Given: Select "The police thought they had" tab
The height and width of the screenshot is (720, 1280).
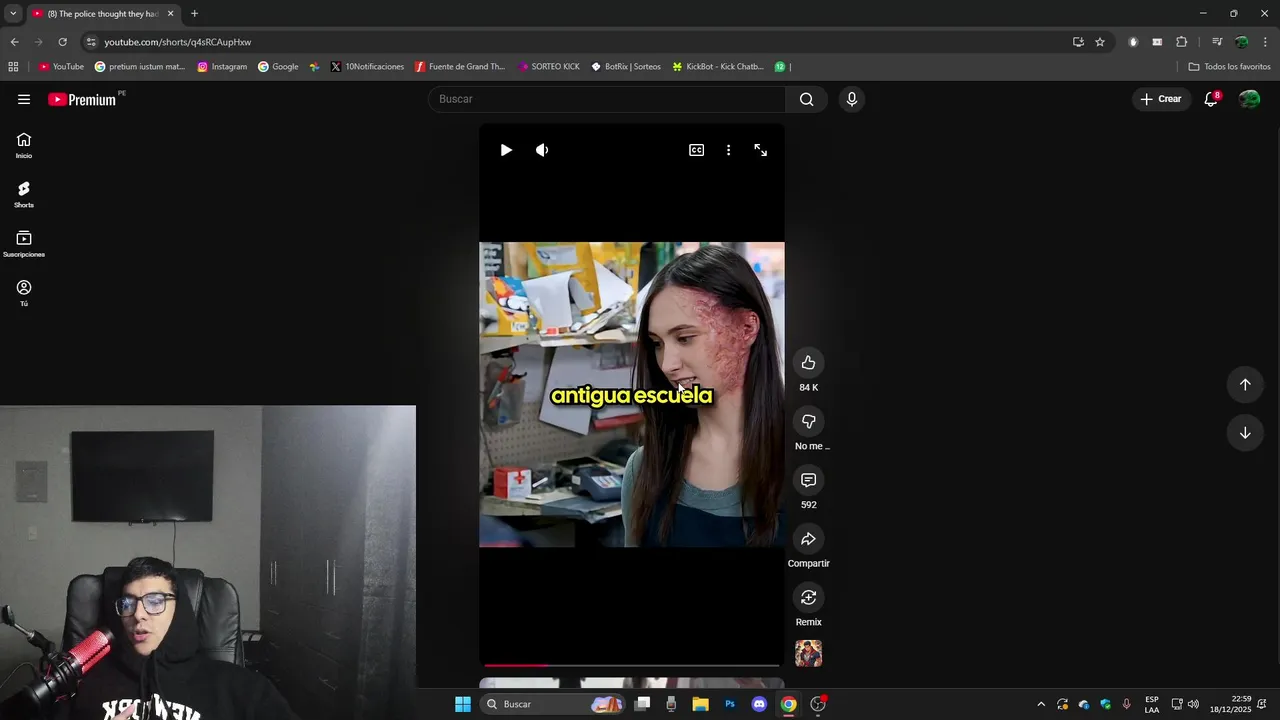Looking at the screenshot, I should click(x=103, y=14).
